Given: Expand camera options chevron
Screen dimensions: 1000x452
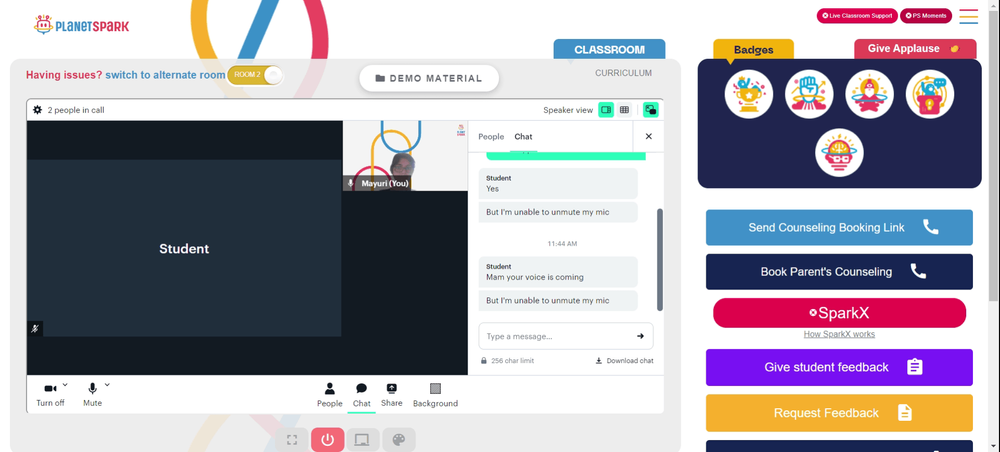Looking at the screenshot, I should pos(65,384).
